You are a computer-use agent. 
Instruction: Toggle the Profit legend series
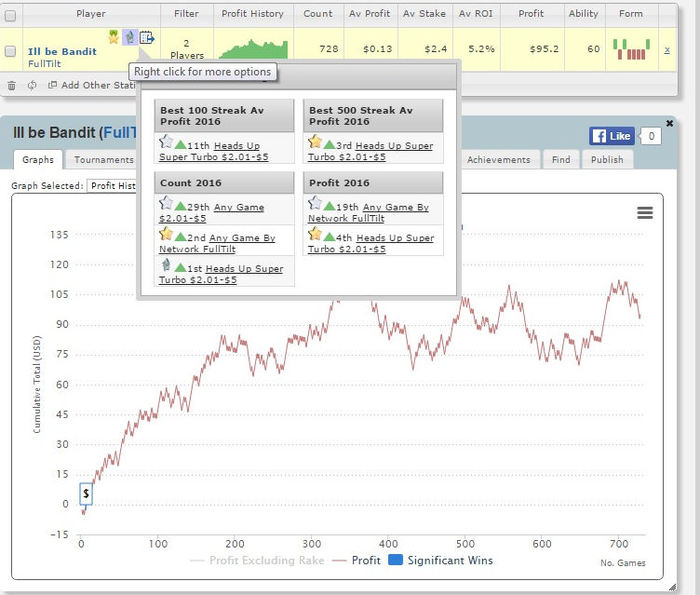point(357,561)
